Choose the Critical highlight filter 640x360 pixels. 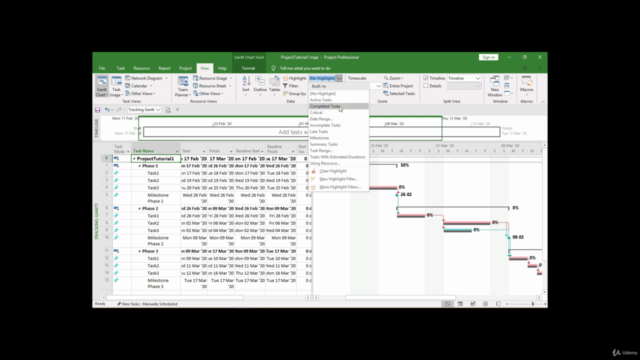pos(338,113)
